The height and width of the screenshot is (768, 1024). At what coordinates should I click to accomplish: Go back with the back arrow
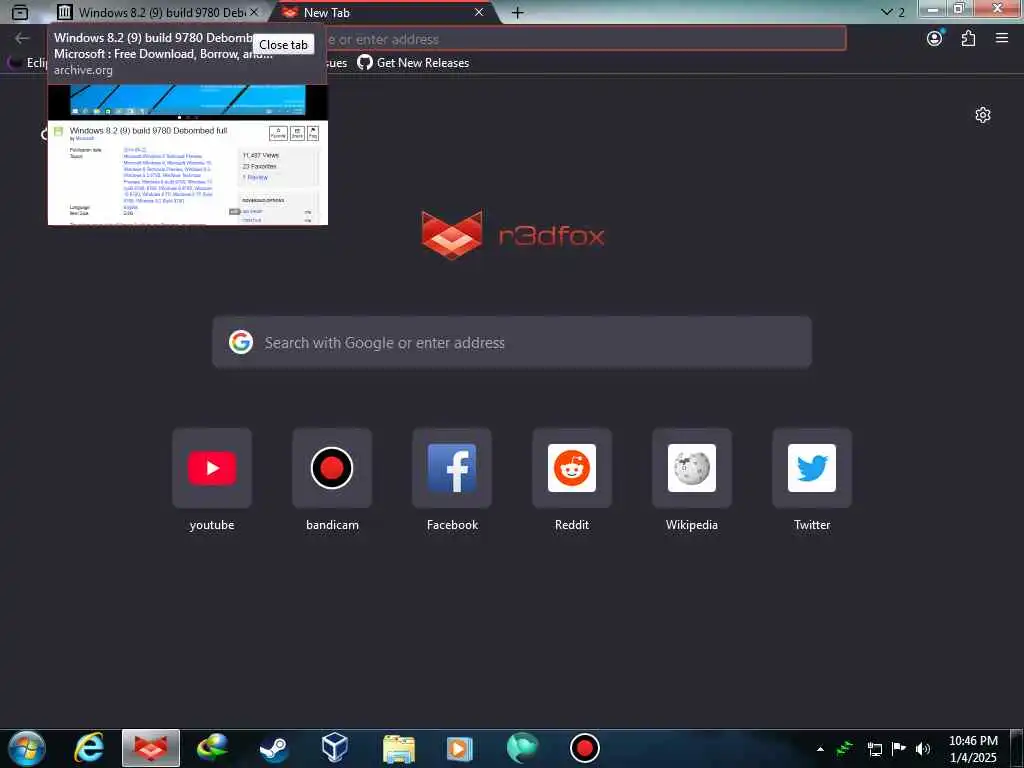click(22, 39)
